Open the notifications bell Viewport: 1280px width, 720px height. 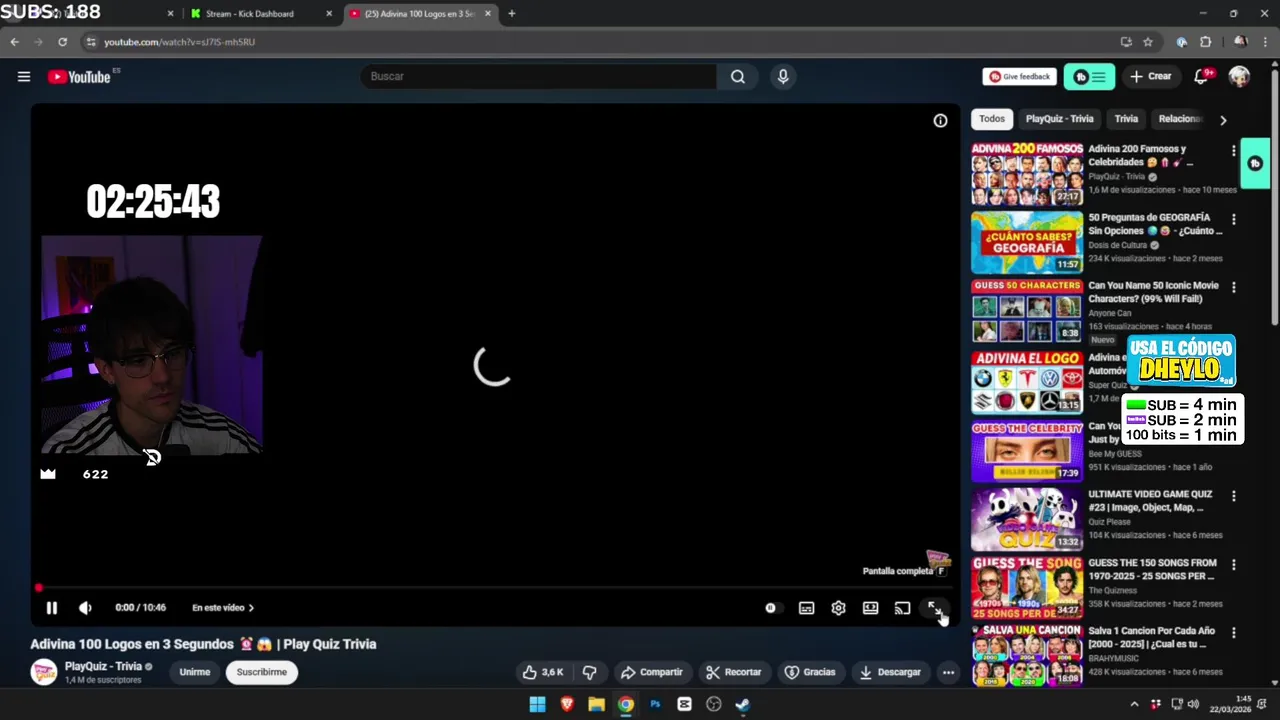pyautogui.click(x=1202, y=76)
